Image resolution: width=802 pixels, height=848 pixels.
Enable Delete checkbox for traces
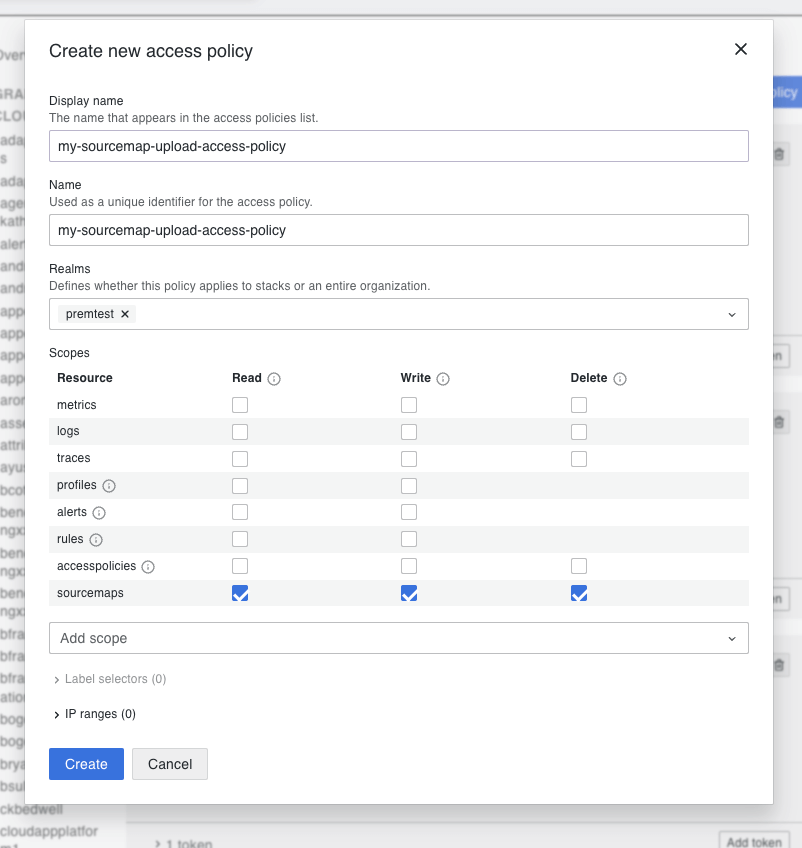point(579,459)
